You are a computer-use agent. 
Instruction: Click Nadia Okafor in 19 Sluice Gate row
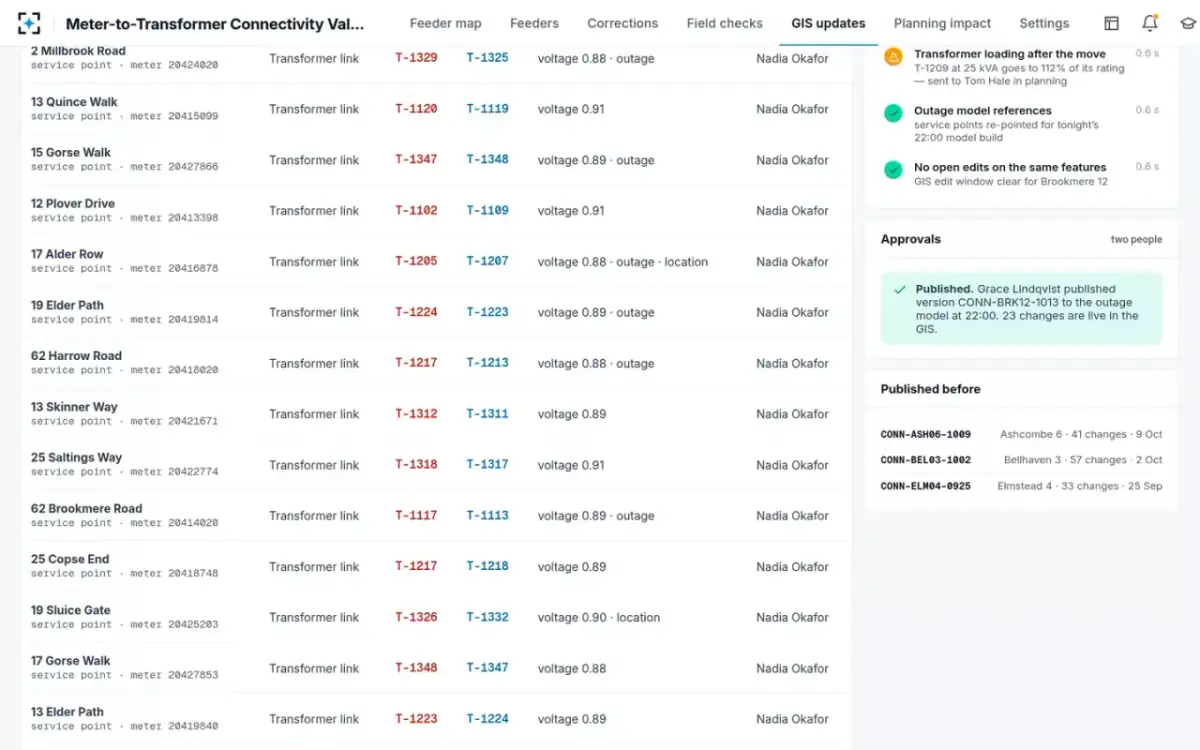pos(793,617)
